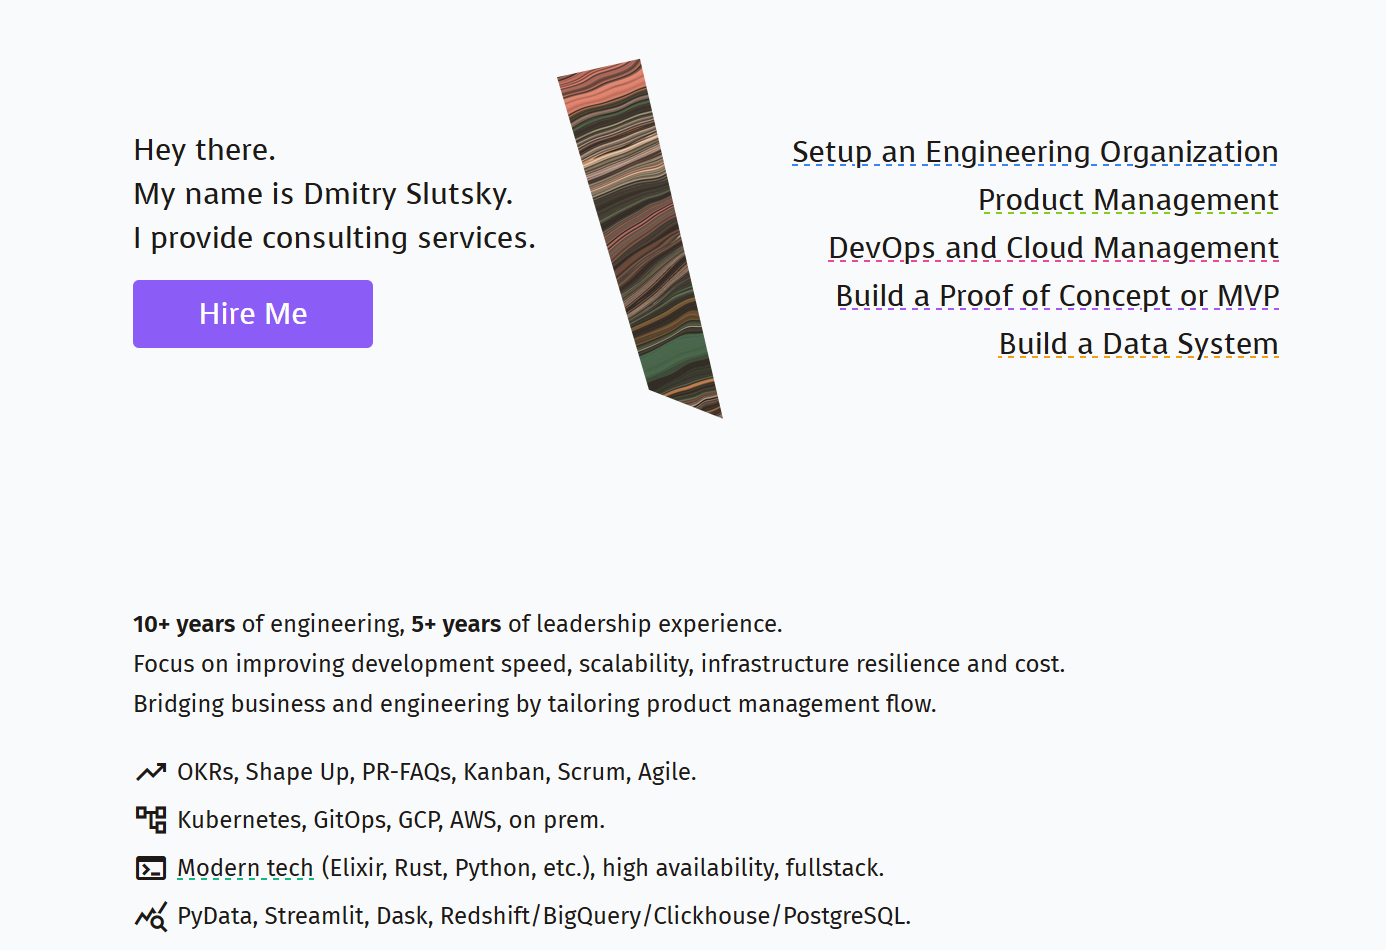This screenshot has width=1386, height=950.
Task: Open the Build a Data System link
Action: (1138, 344)
